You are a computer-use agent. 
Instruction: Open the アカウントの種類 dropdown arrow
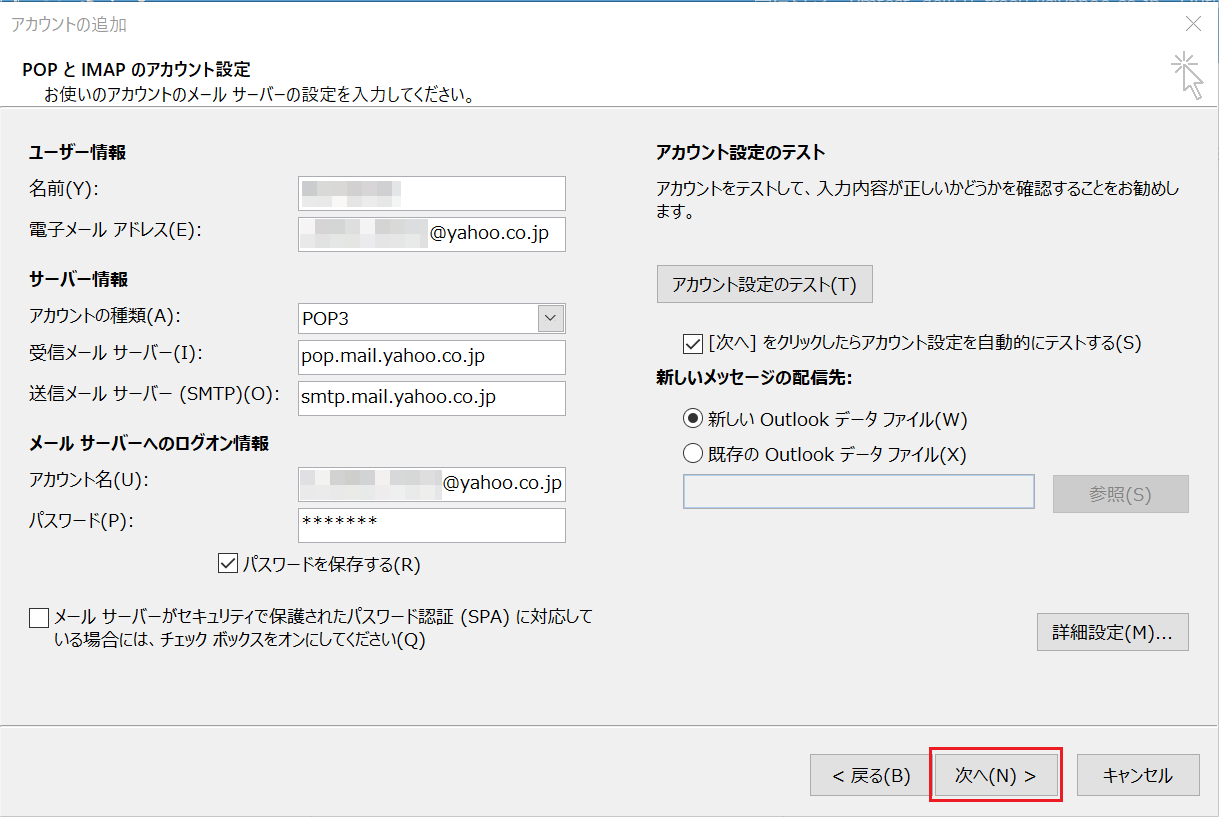(551, 318)
